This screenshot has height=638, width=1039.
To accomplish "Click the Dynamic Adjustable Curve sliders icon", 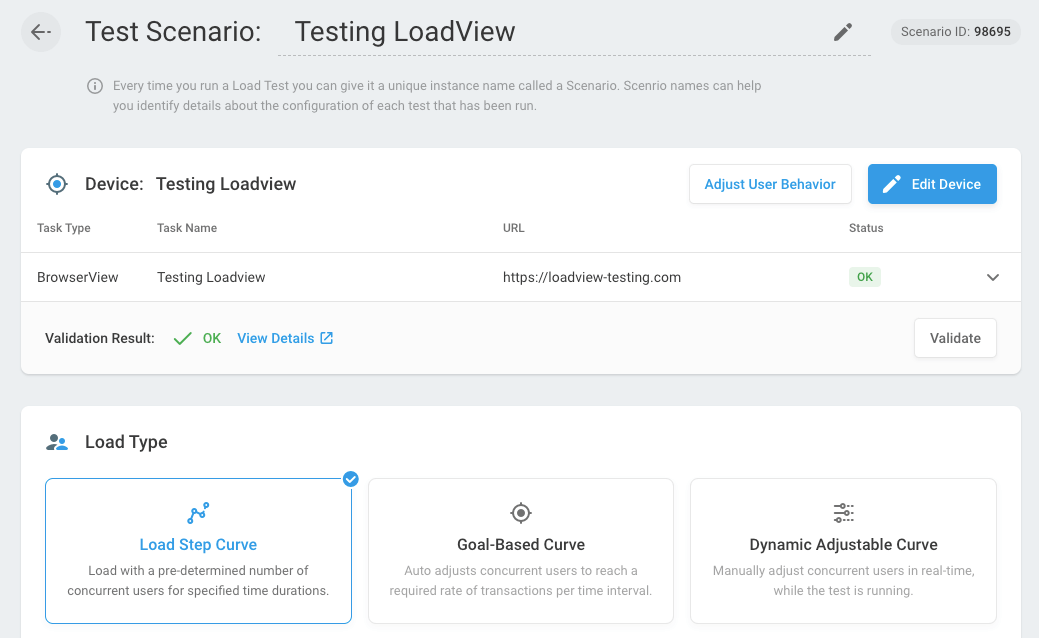I will point(844,513).
